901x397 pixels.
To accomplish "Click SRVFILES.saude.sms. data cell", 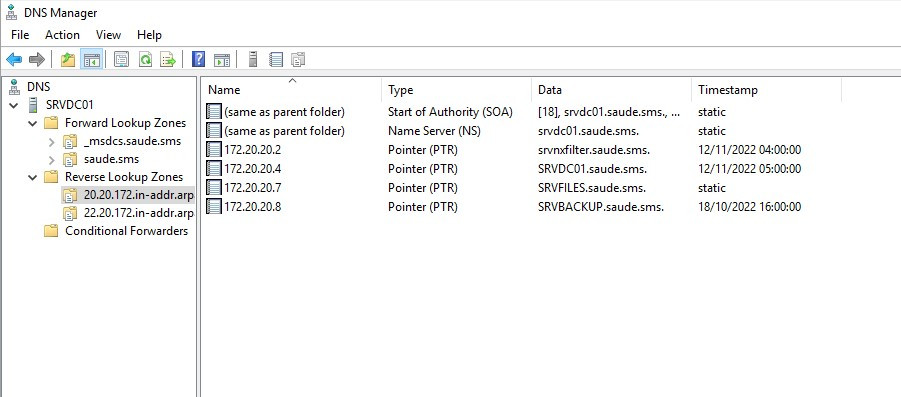I will (592, 187).
